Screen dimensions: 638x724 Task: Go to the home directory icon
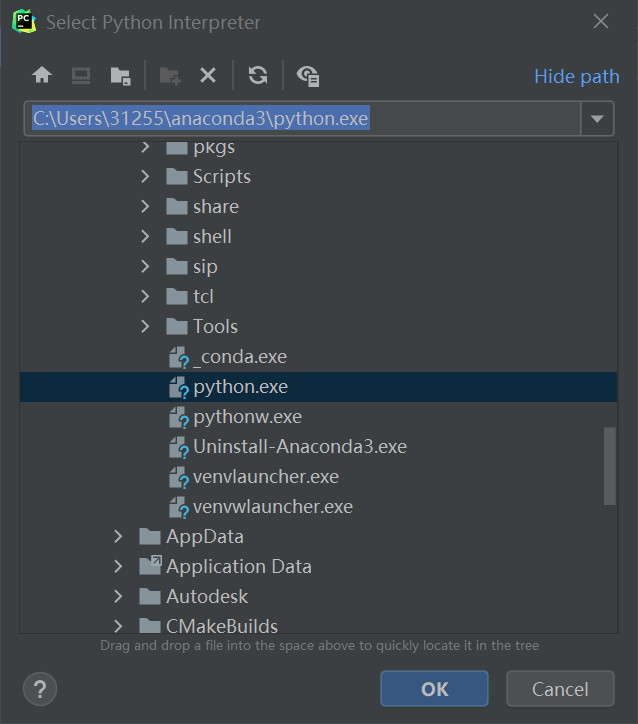click(x=42, y=75)
